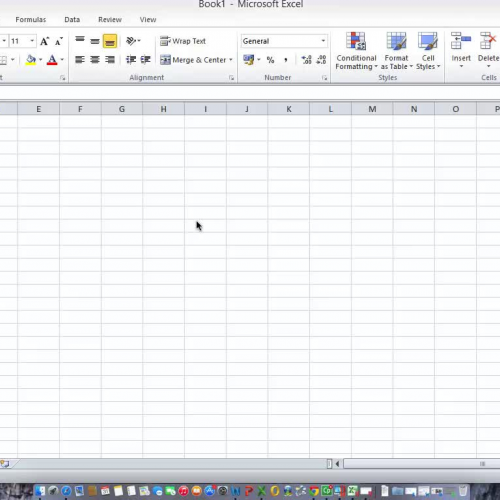The width and height of the screenshot is (500, 500).
Task: Open Accounting Number Format dropdown arrow
Action: [x=259, y=60]
